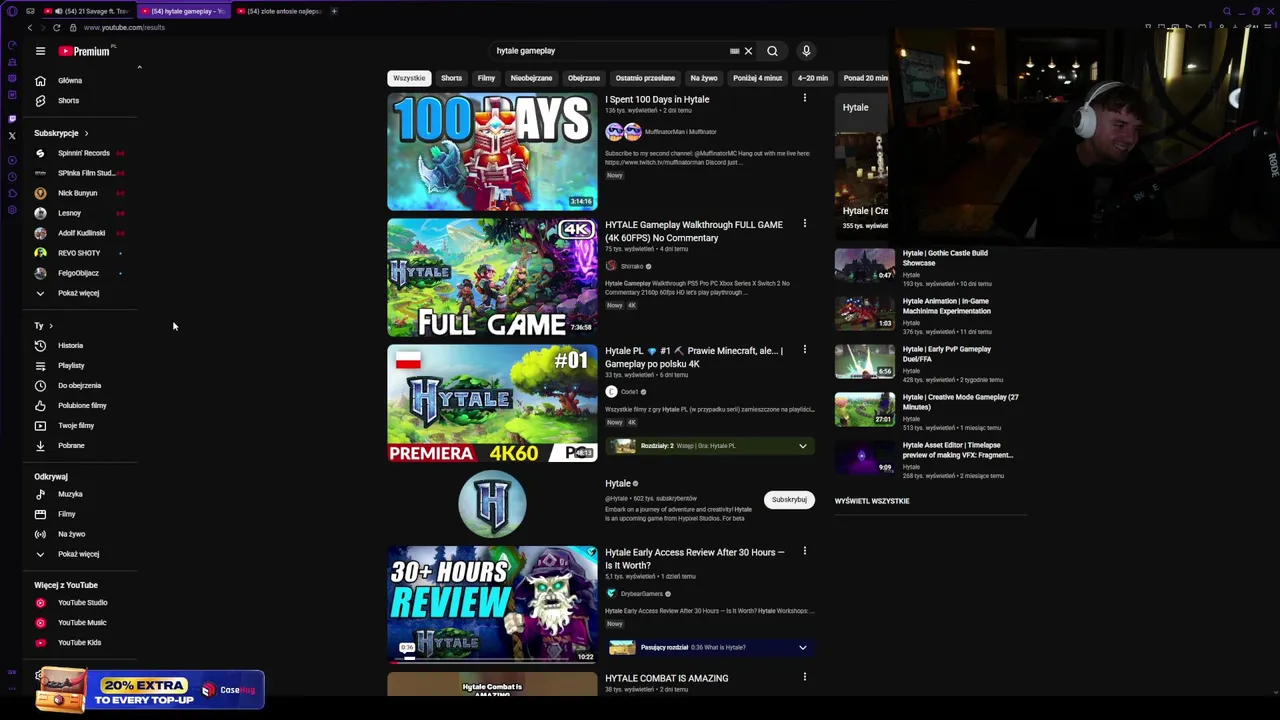Open HYTALE COMBAT IS AMAZING title
The height and width of the screenshot is (720, 1280).
[x=666, y=678]
